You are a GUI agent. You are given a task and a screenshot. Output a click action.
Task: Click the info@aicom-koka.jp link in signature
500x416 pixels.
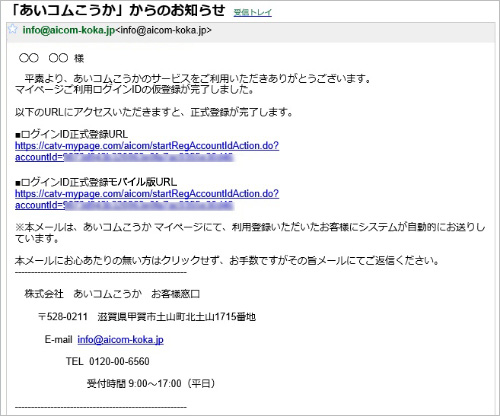(120, 339)
